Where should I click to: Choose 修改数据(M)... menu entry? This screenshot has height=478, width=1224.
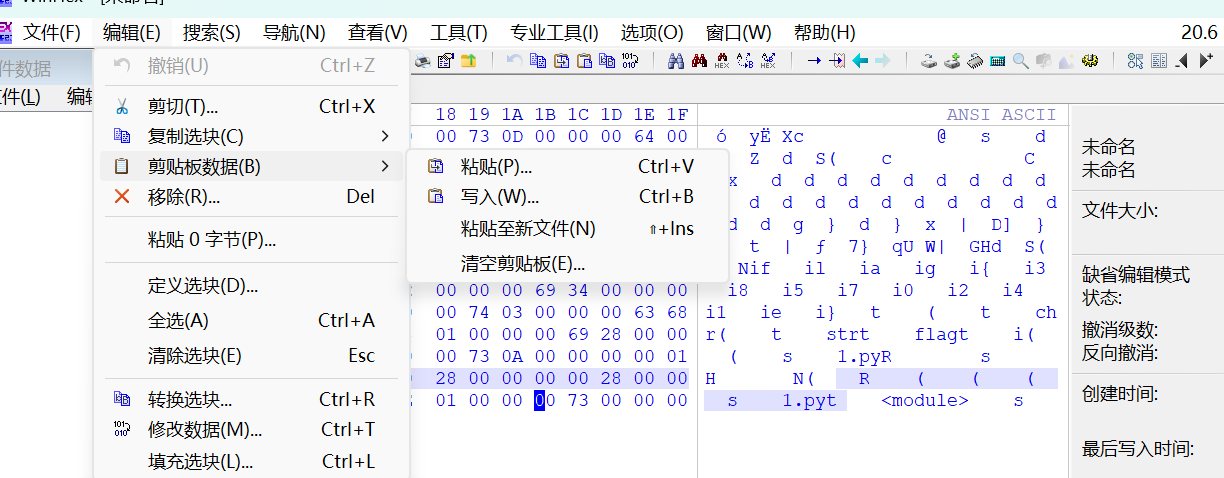(251, 430)
